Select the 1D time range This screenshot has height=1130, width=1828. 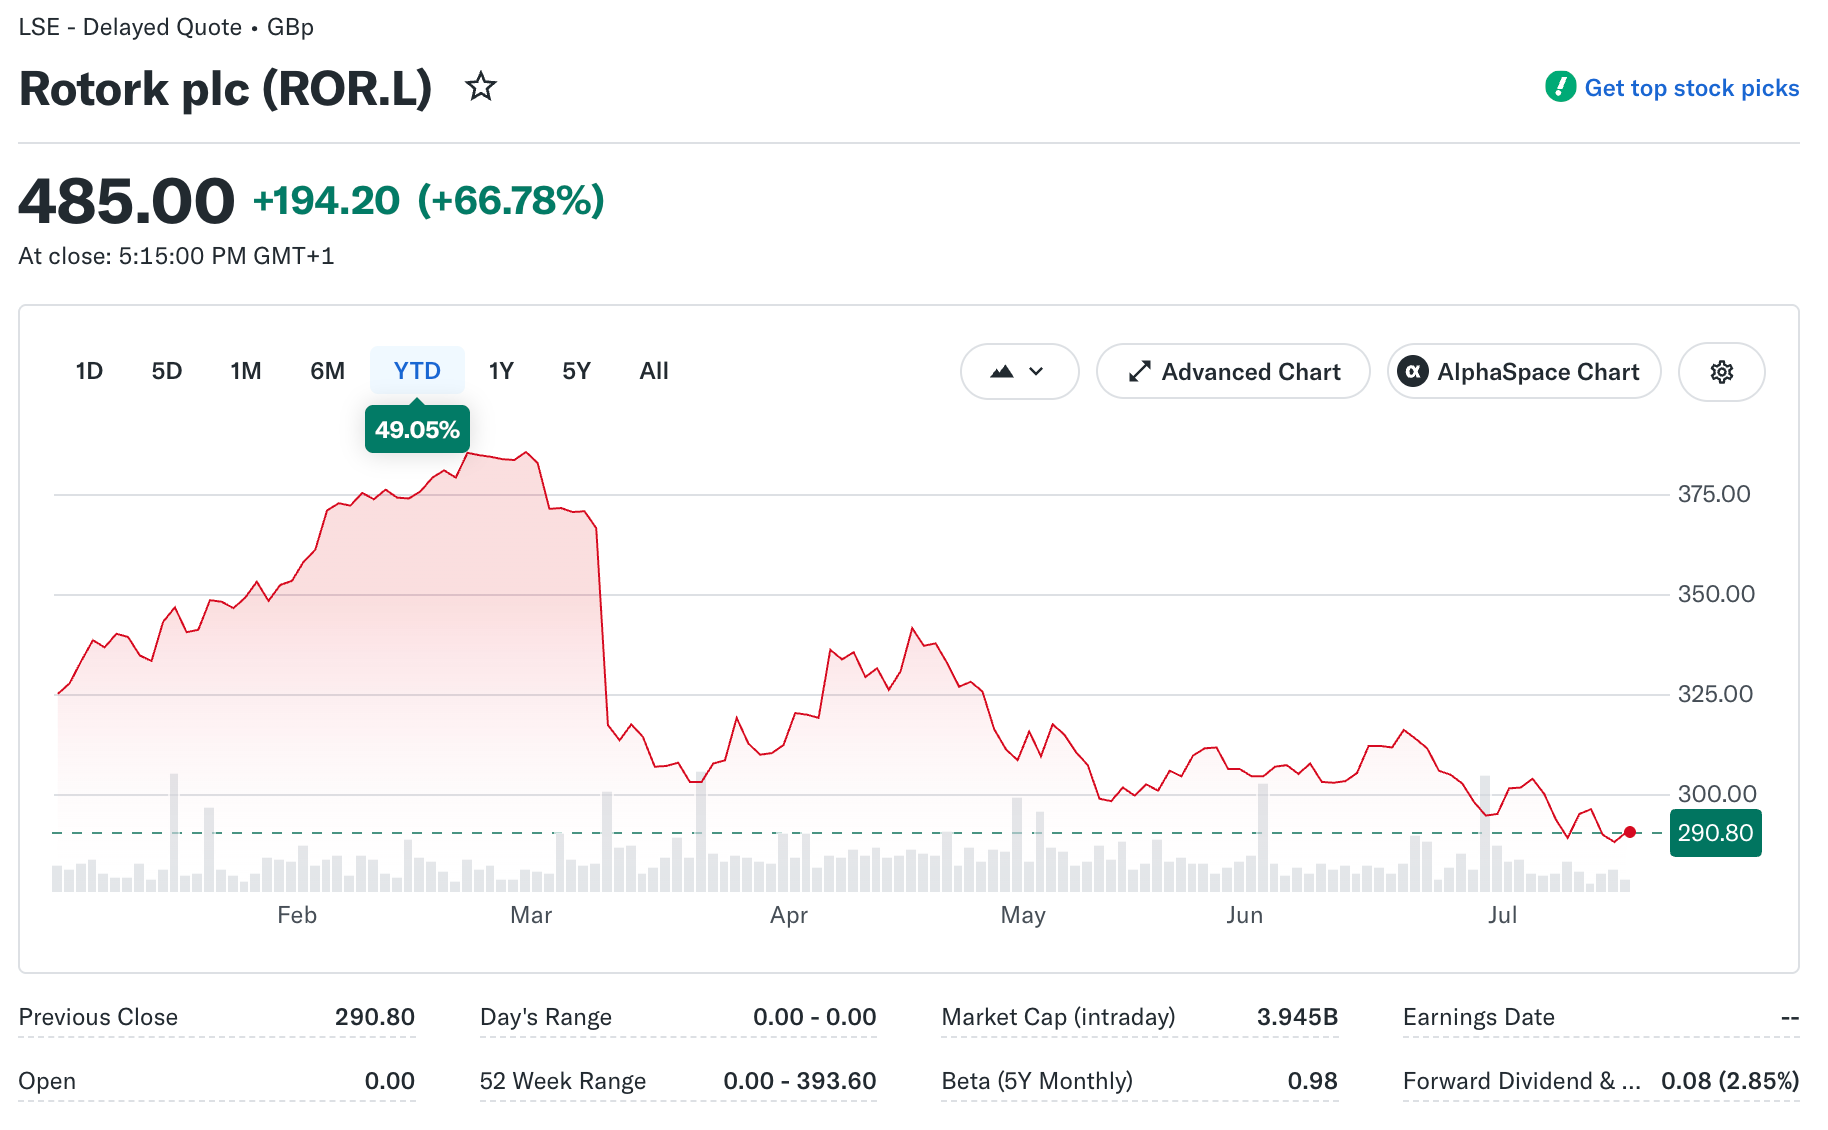point(89,371)
